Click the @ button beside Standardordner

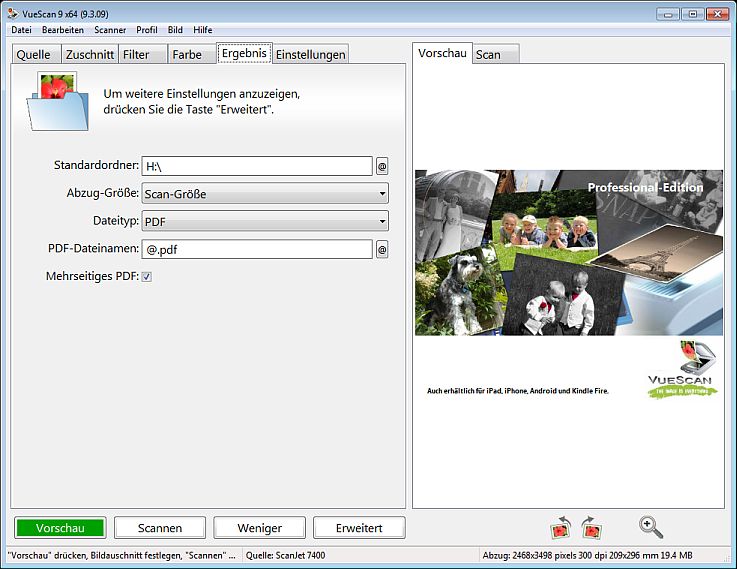[382, 166]
